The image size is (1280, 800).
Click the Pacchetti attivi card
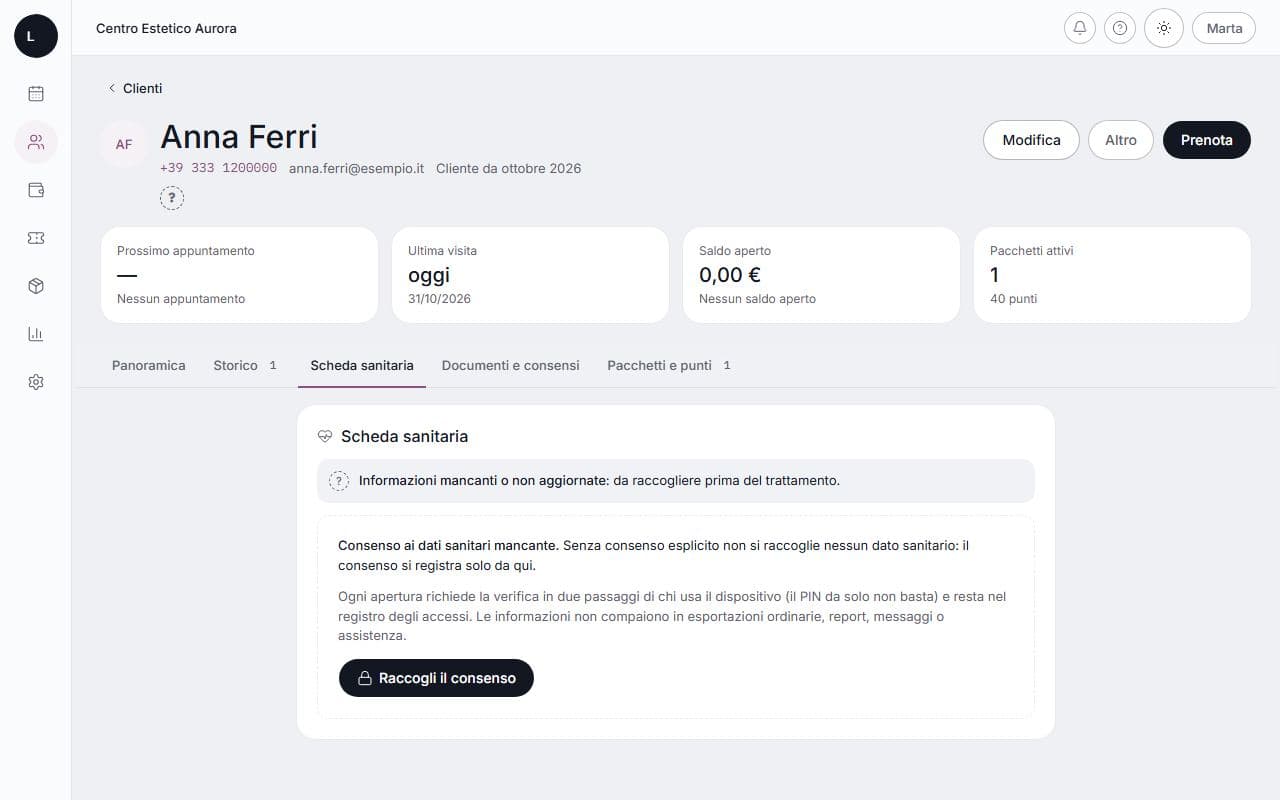point(1112,275)
